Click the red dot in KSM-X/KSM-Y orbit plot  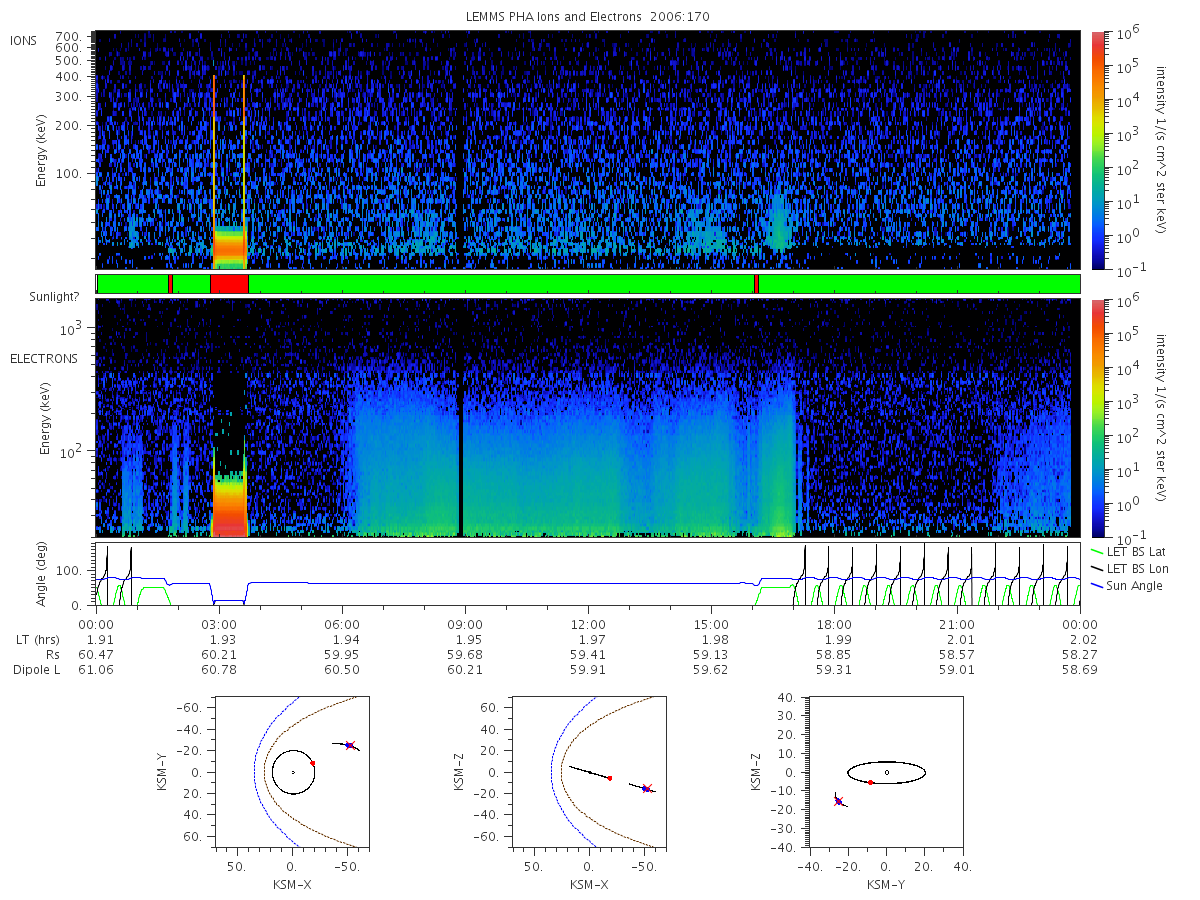pyautogui.click(x=313, y=763)
